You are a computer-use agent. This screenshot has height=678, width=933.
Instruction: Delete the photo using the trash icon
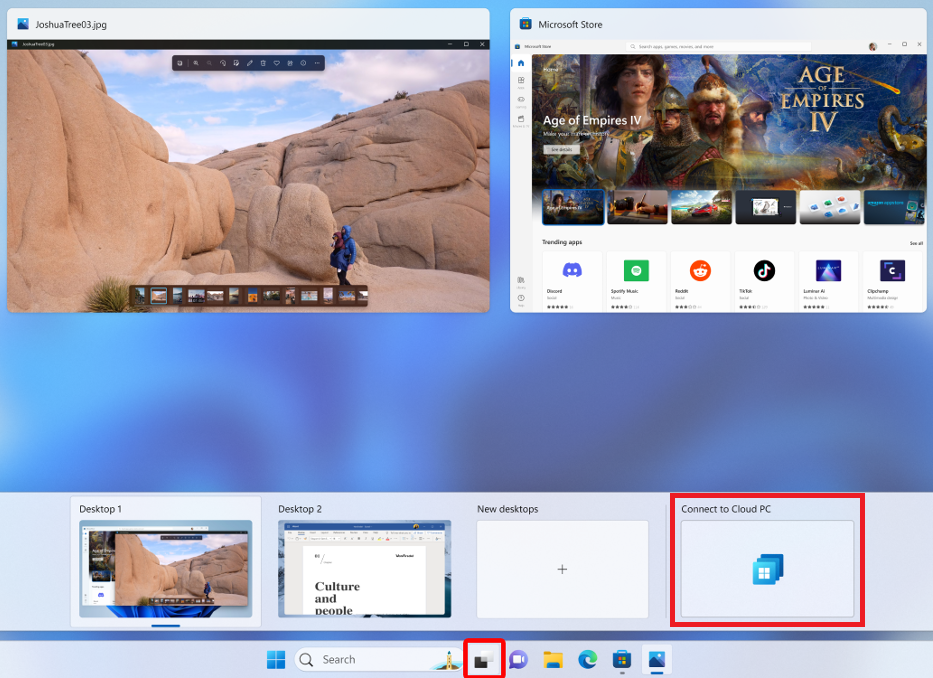click(x=263, y=62)
